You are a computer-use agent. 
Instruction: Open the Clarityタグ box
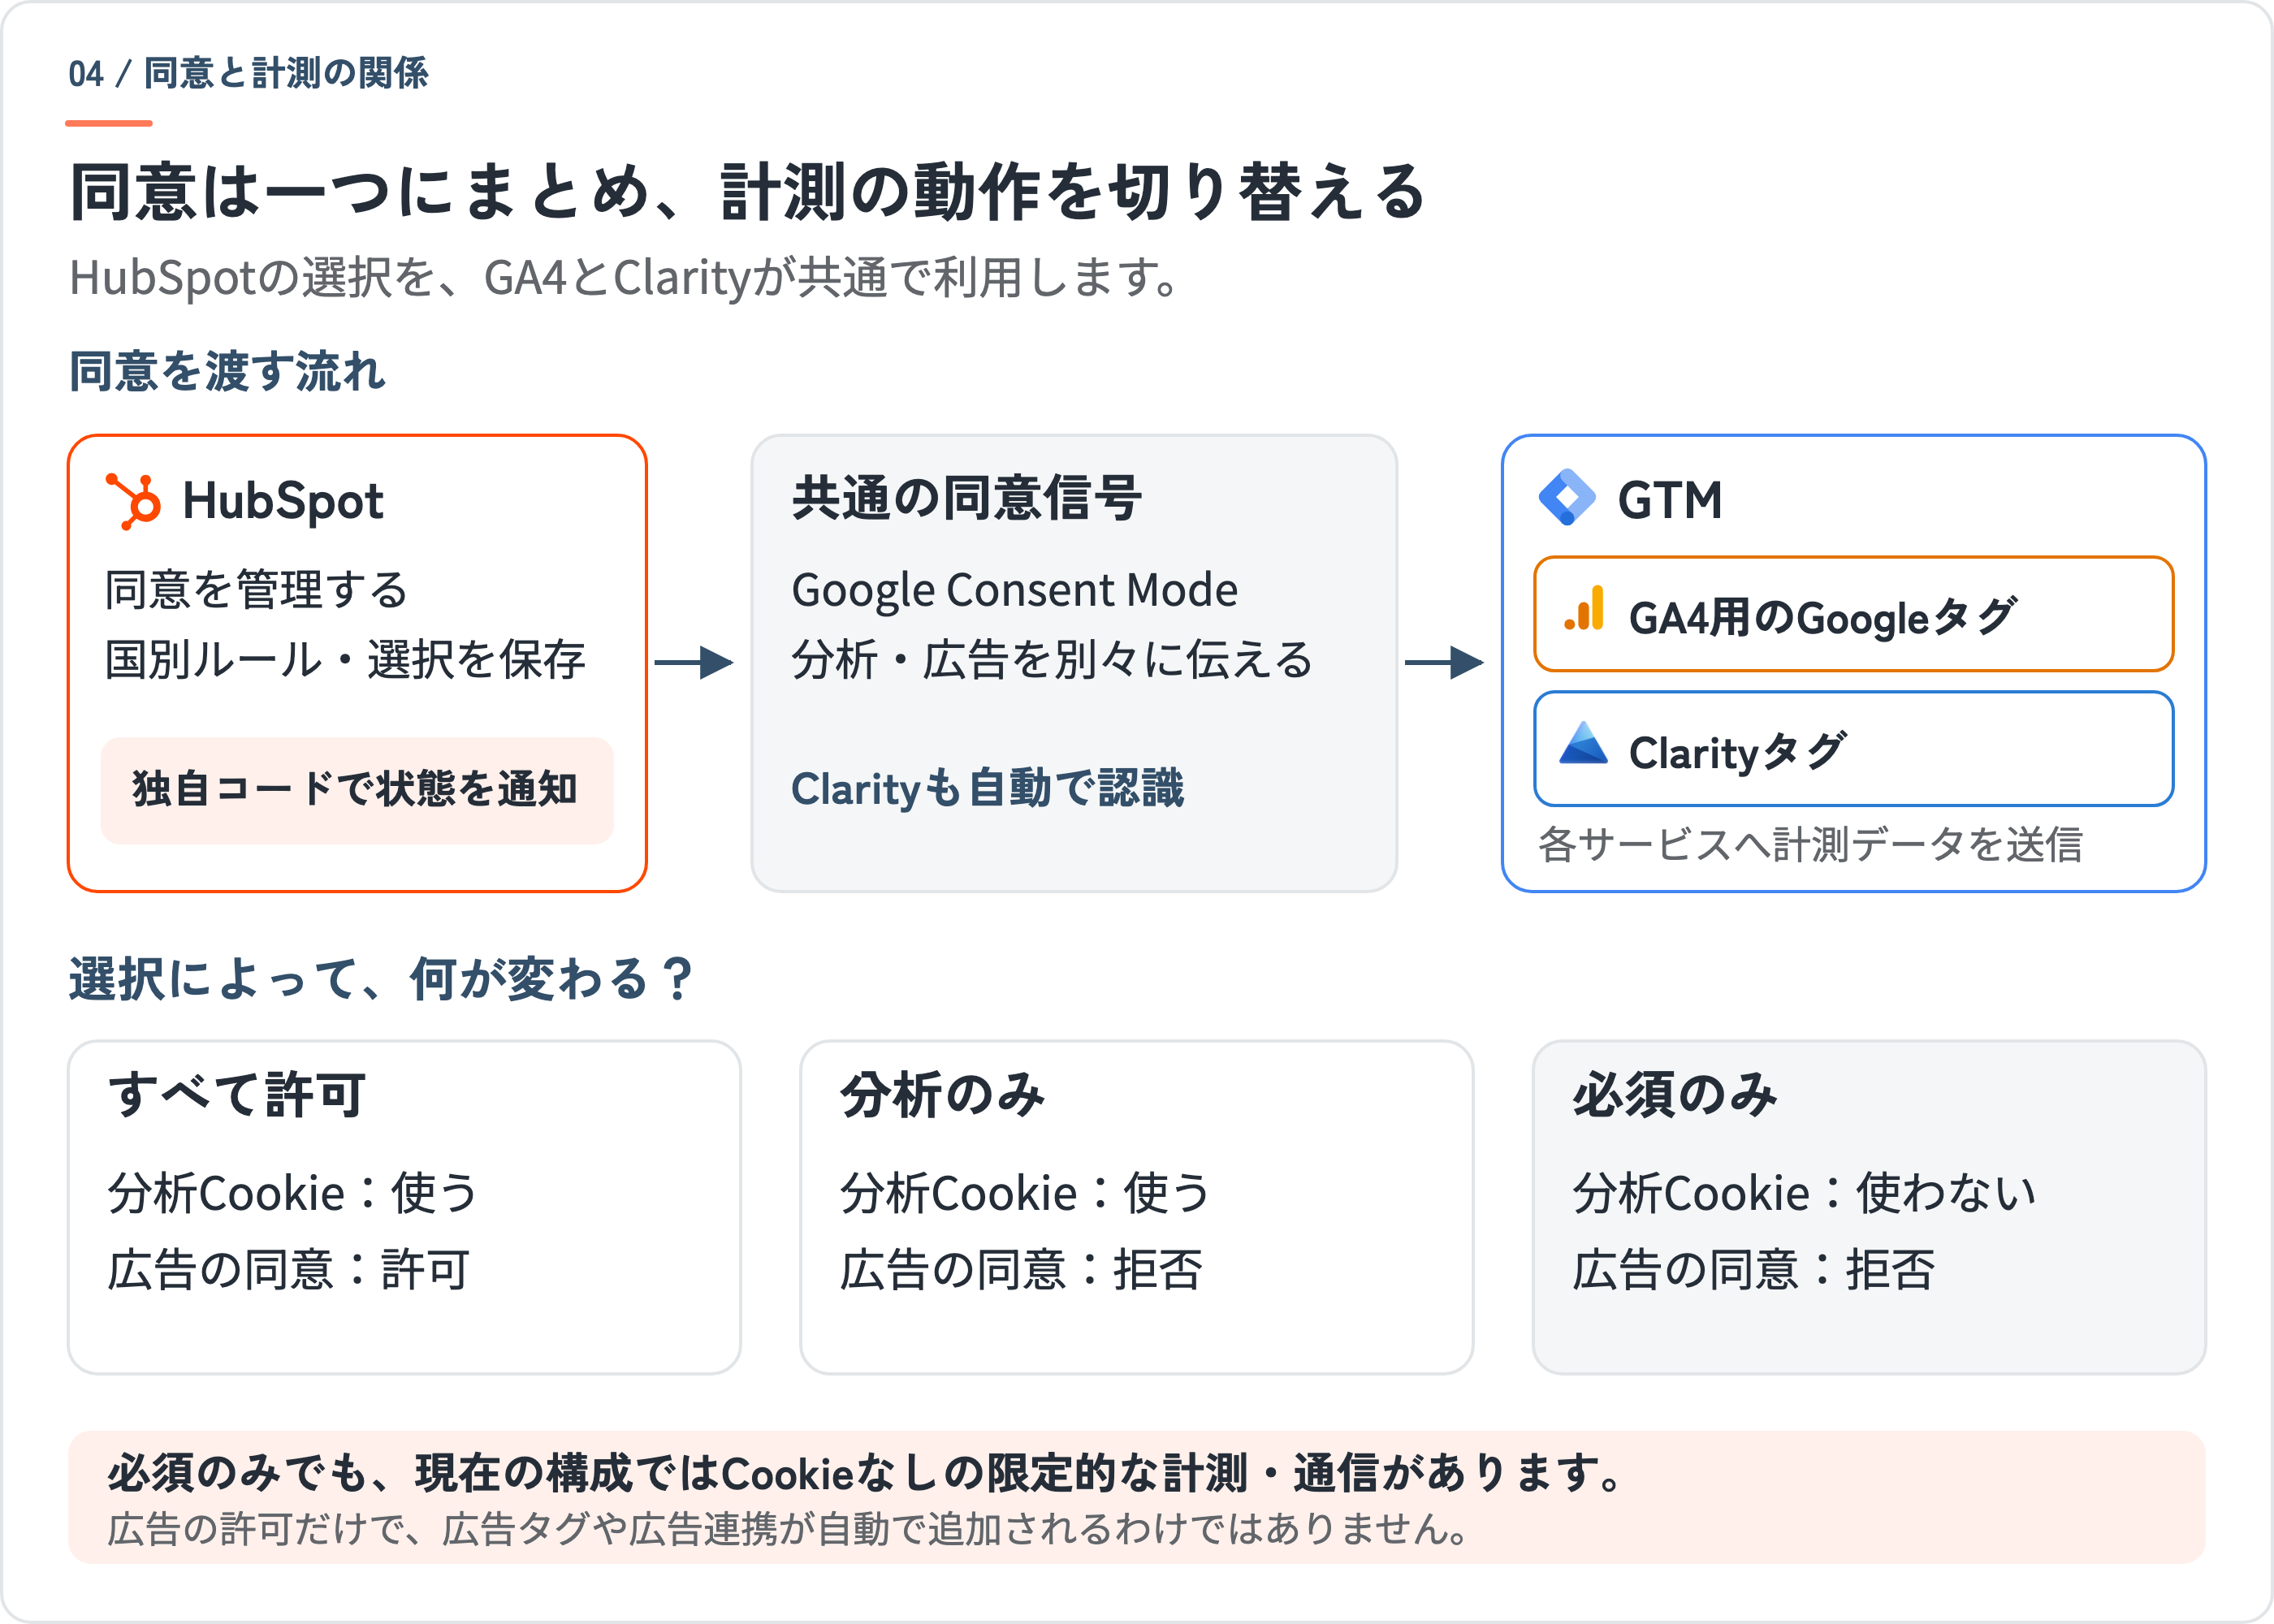click(1853, 748)
